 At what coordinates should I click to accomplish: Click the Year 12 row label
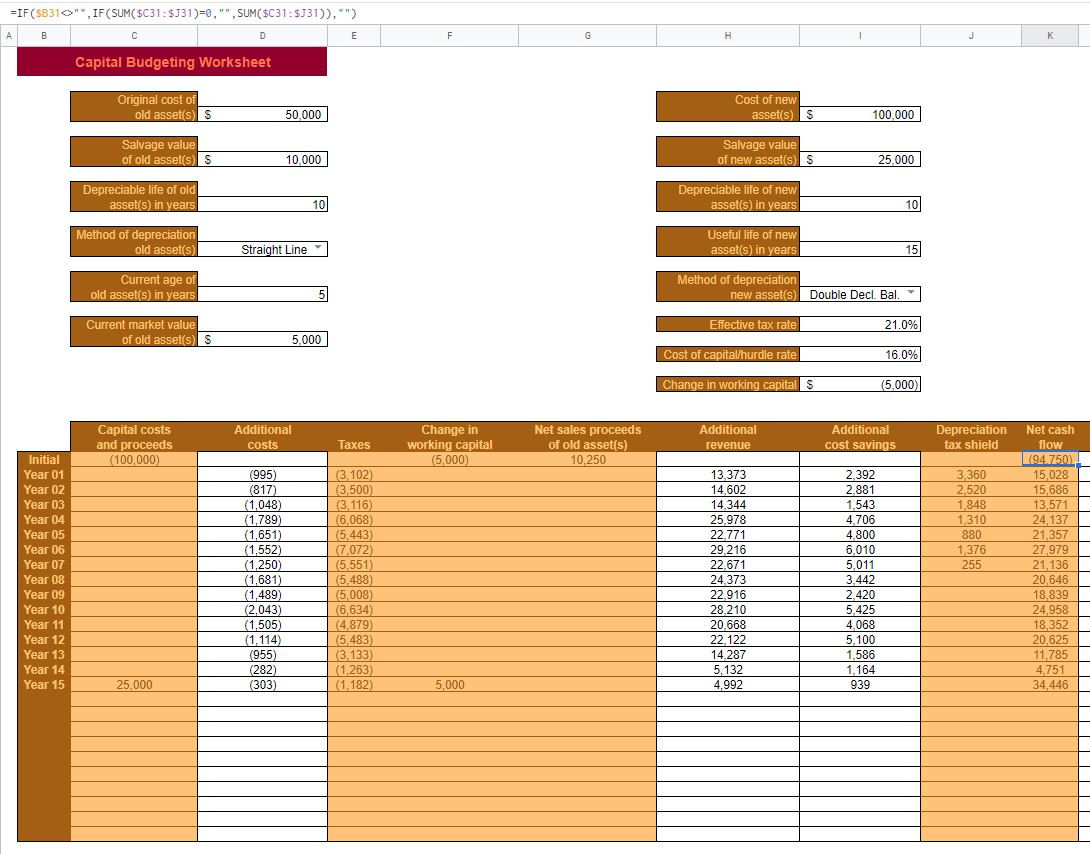[44, 640]
